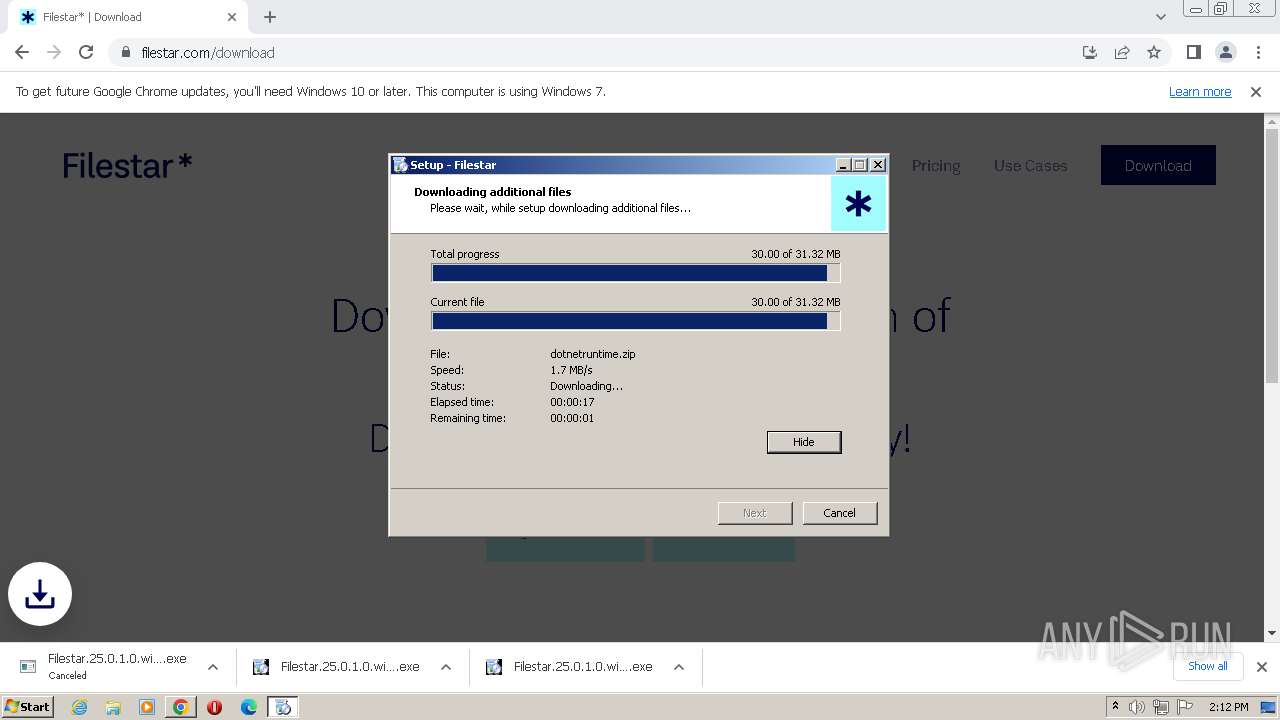Image resolution: width=1280 pixels, height=720 pixels.
Task: Open the Chrome profile avatar
Action: click(1225, 52)
